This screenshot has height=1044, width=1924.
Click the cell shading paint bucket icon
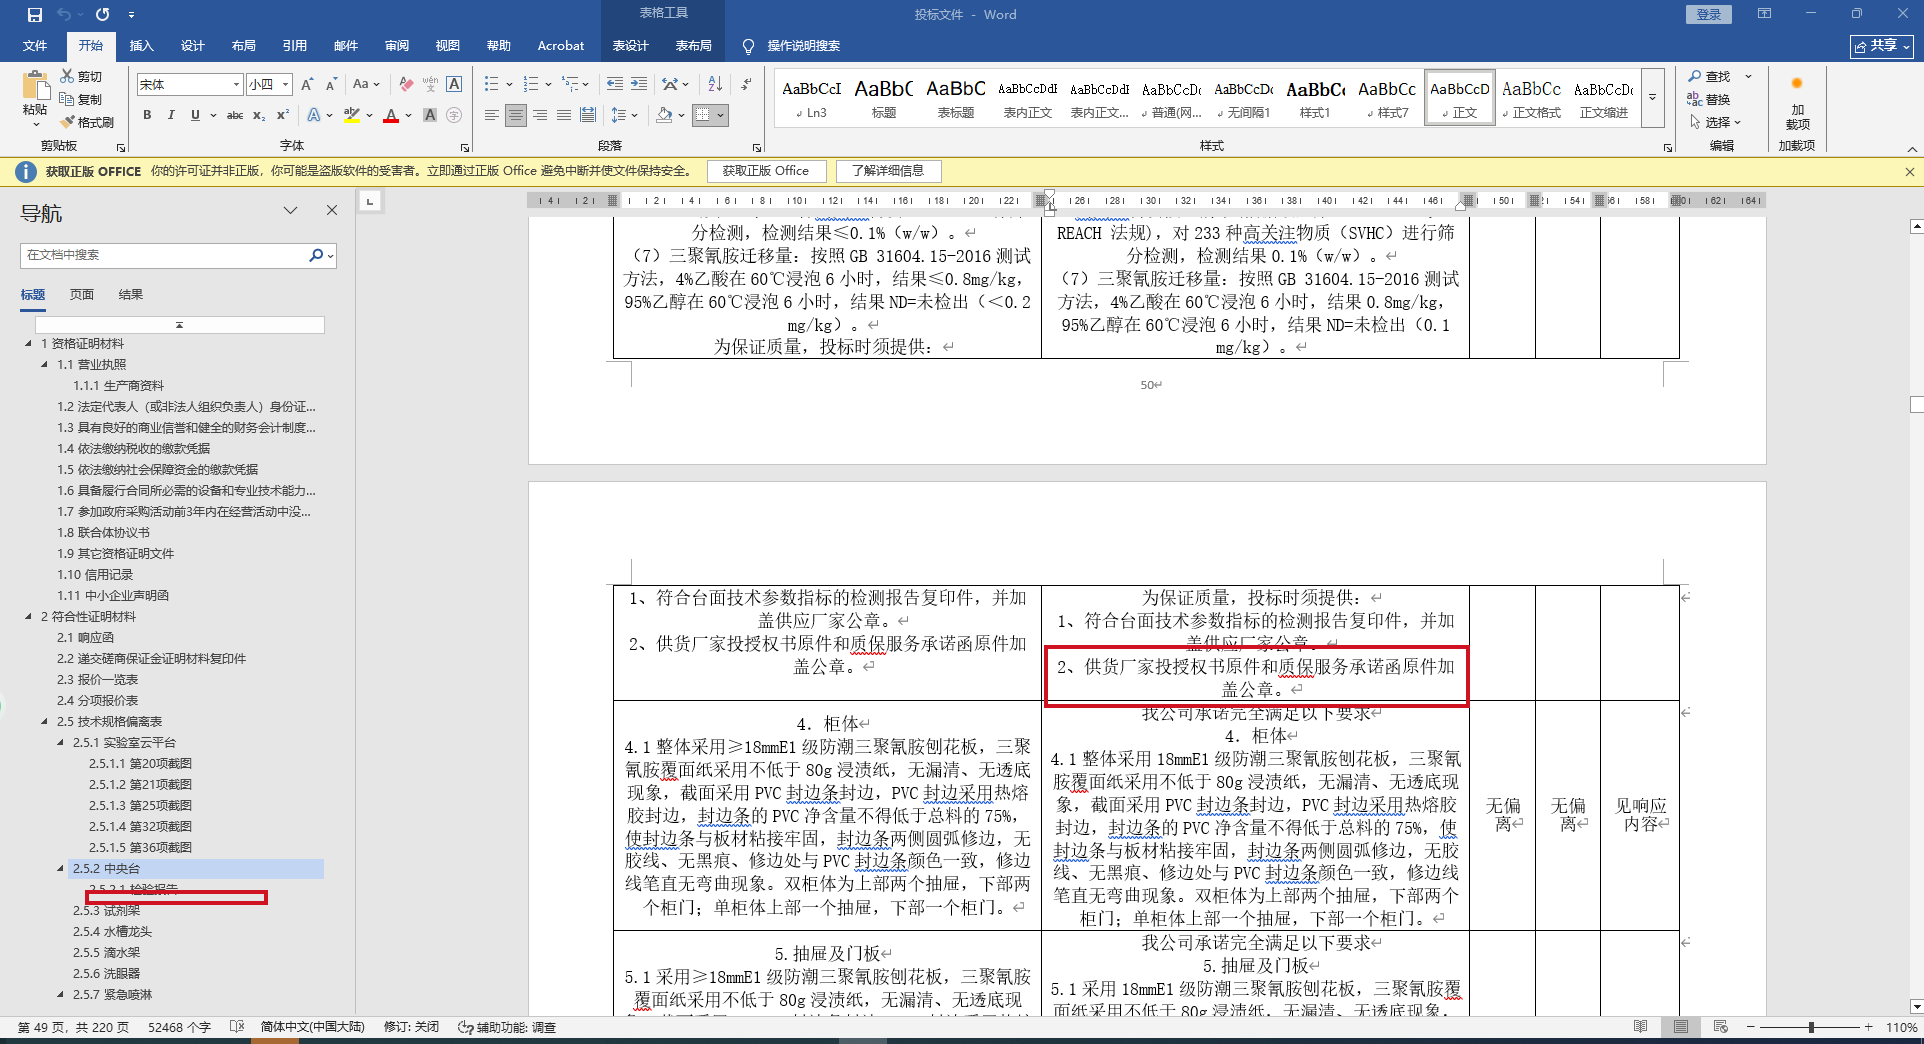[664, 116]
